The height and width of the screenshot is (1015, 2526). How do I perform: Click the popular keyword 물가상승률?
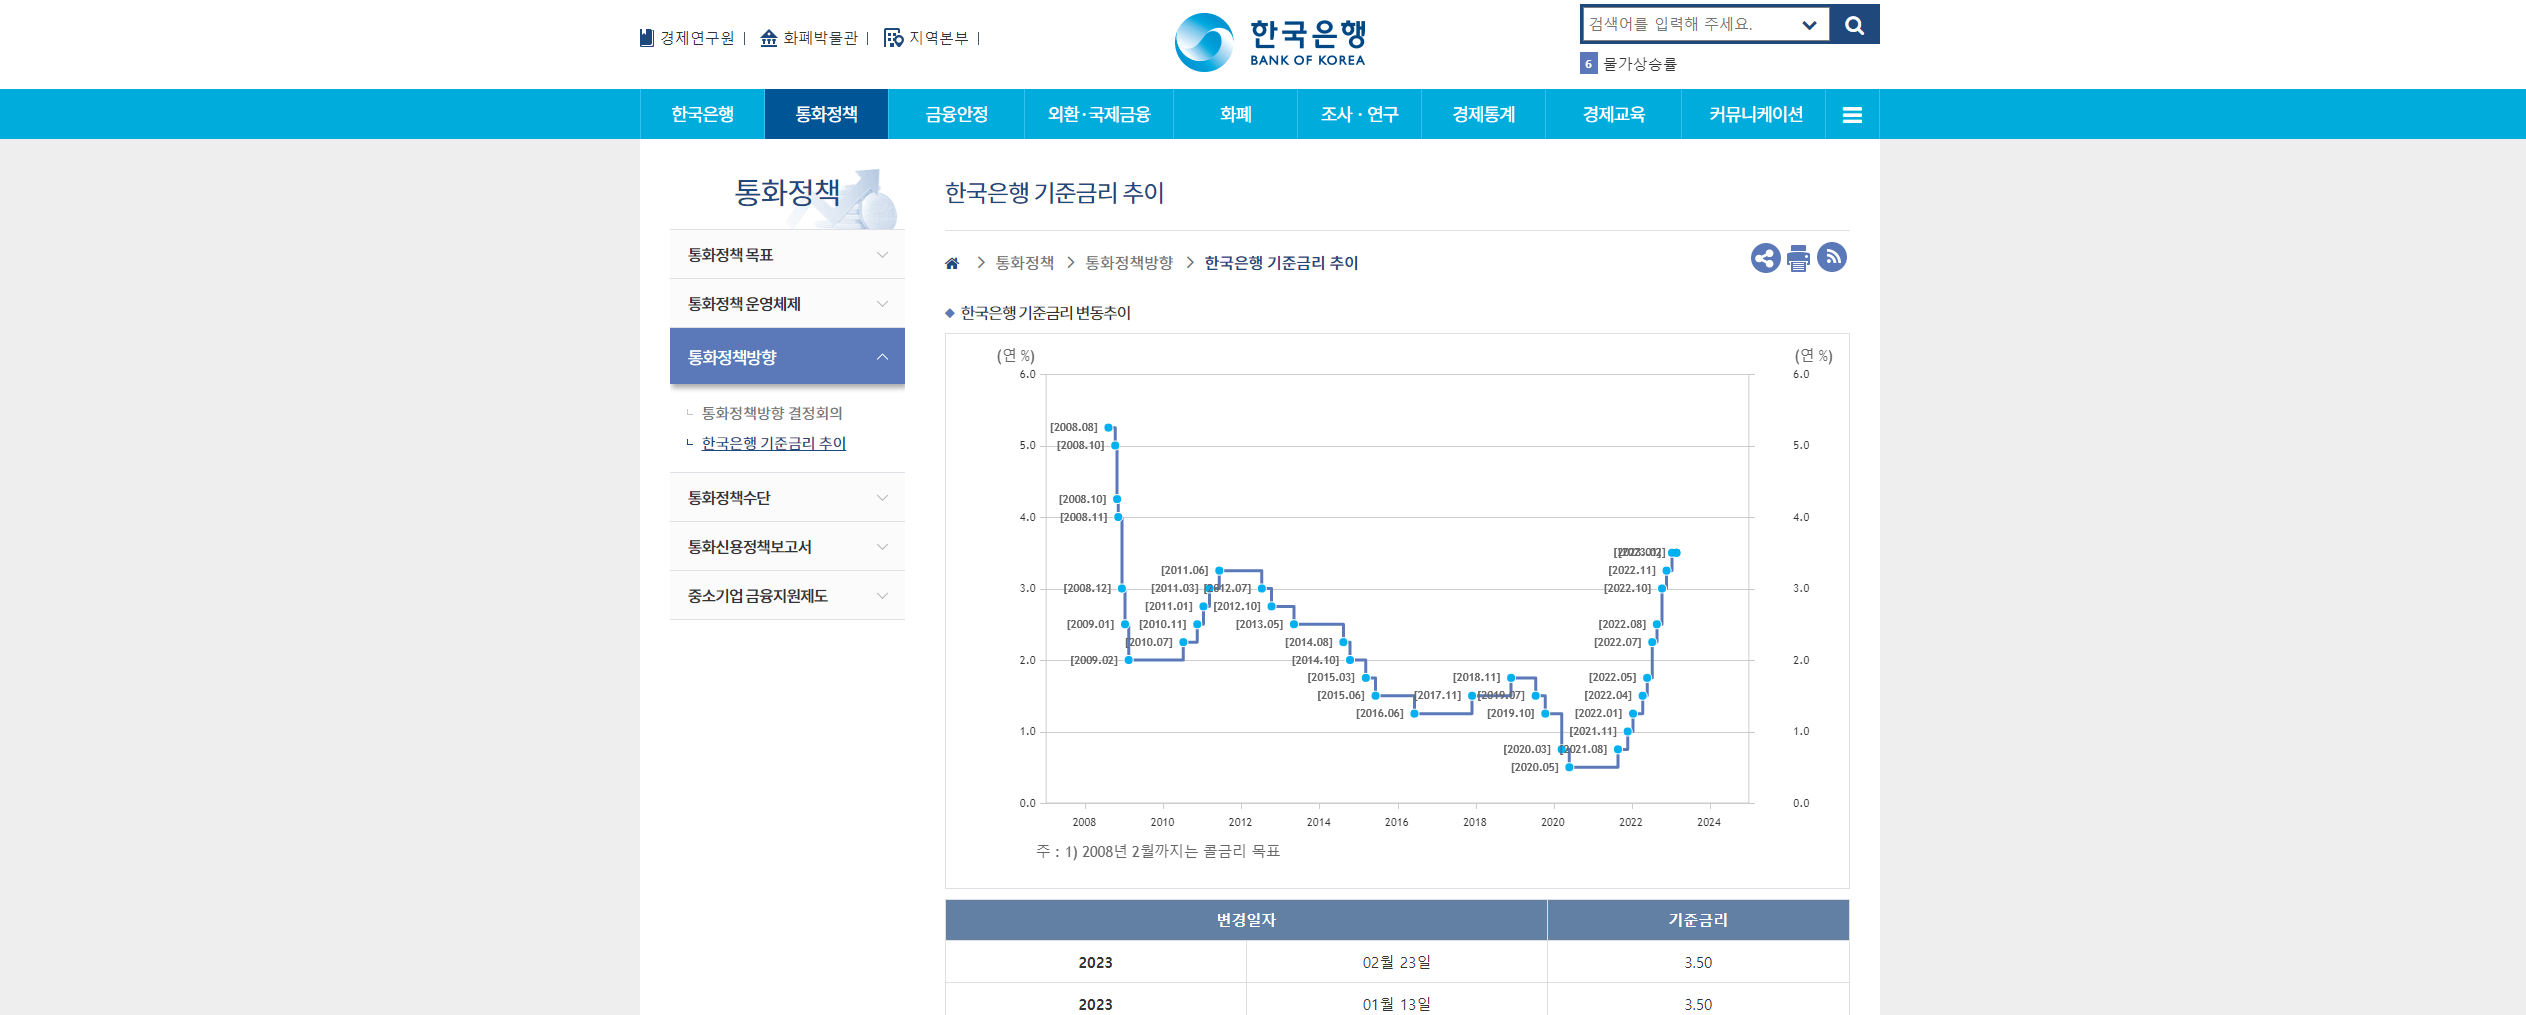pos(1640,64)
